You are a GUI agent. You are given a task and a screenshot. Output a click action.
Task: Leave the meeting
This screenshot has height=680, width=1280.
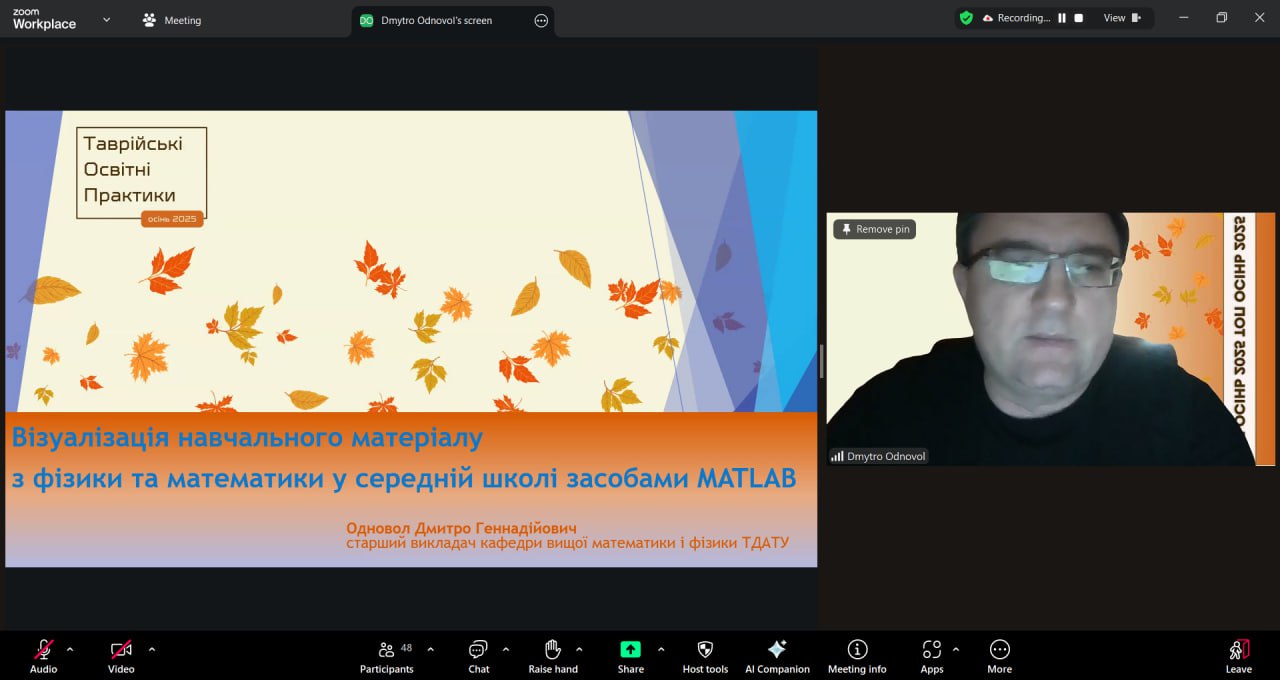pos(1238,656)
